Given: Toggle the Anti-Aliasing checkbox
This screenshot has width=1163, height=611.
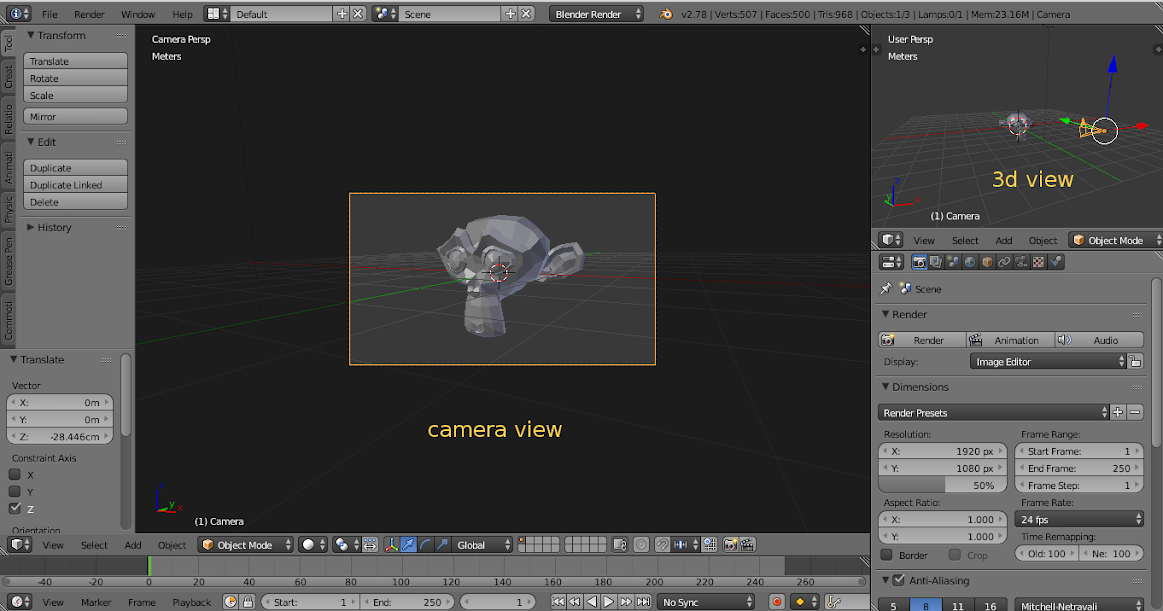Looking at the screenshot, I should pyautogui.click(x=898, y=580).
